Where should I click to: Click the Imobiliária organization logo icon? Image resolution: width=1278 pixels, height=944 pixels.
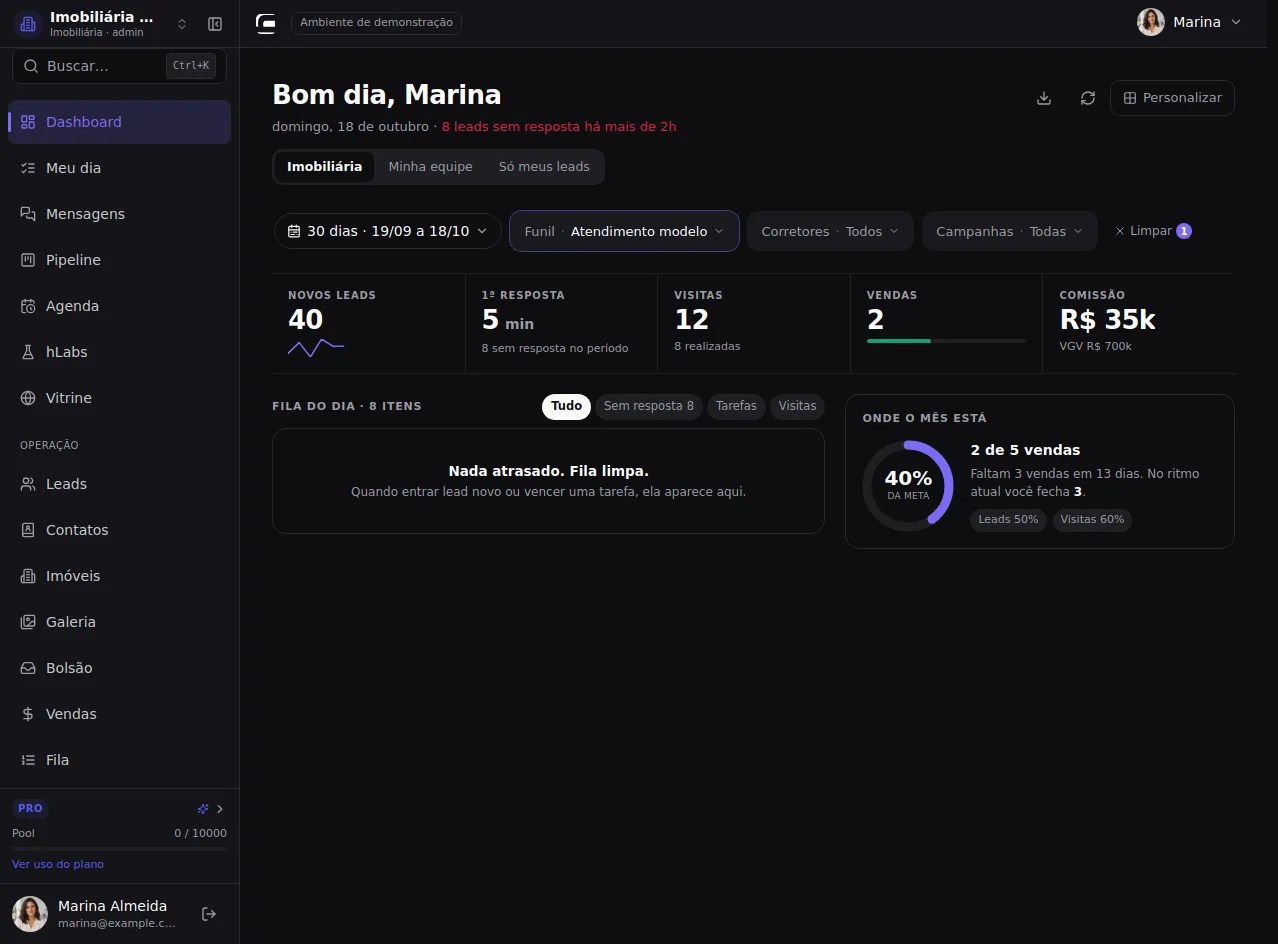click(28, 24)
